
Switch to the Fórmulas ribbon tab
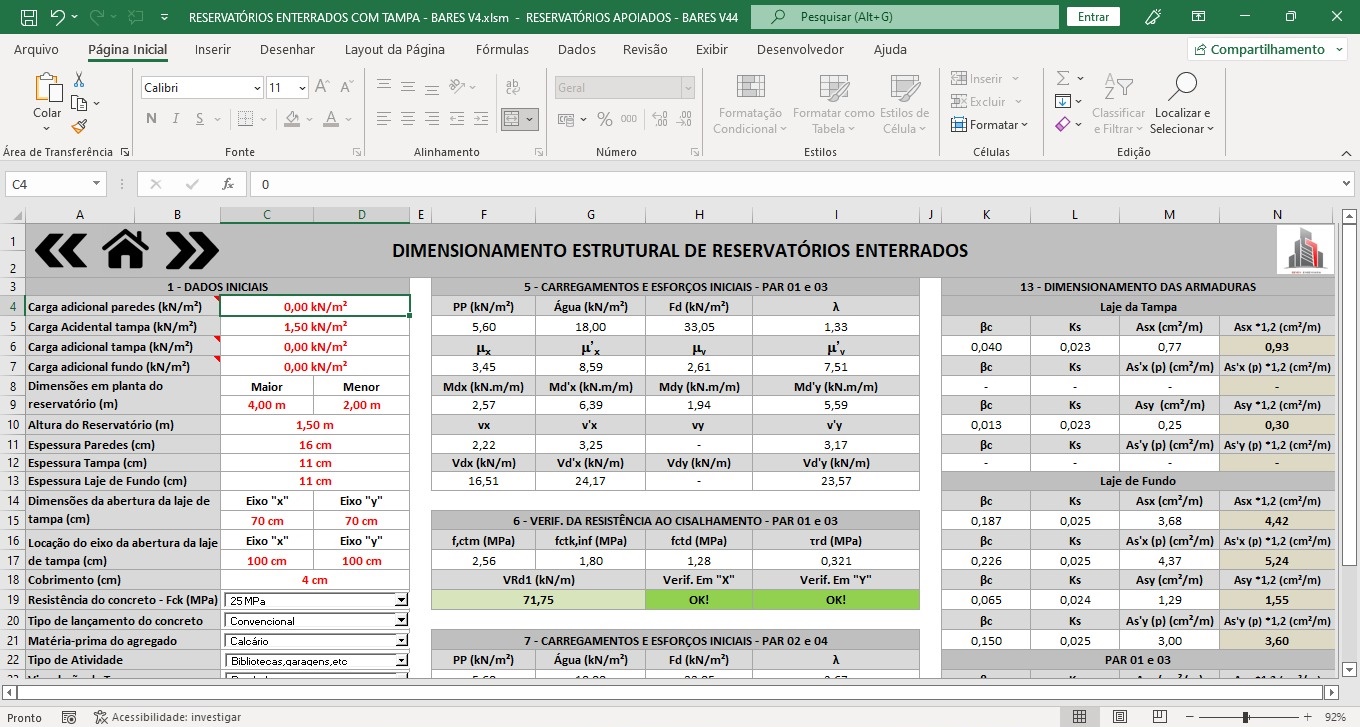(502, 49)
